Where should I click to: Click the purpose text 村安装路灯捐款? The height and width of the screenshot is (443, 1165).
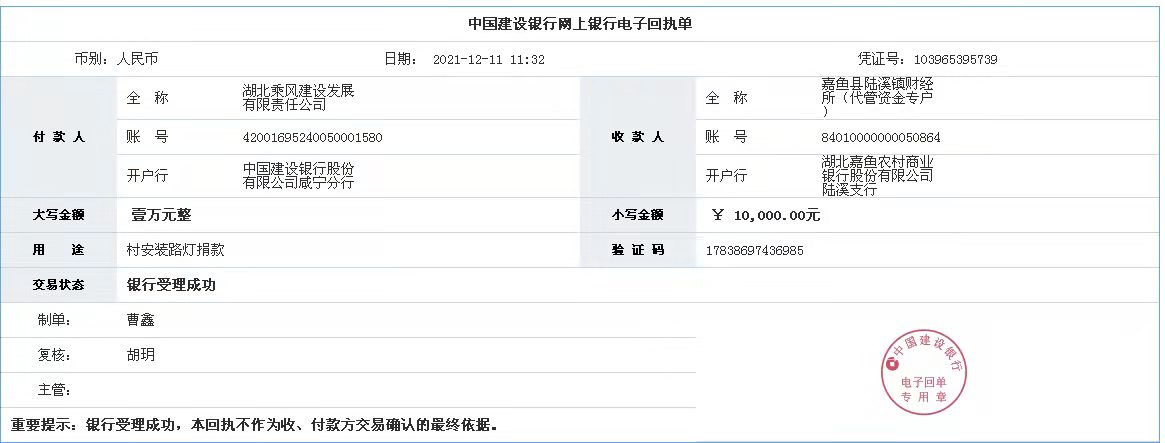(182, 250)
